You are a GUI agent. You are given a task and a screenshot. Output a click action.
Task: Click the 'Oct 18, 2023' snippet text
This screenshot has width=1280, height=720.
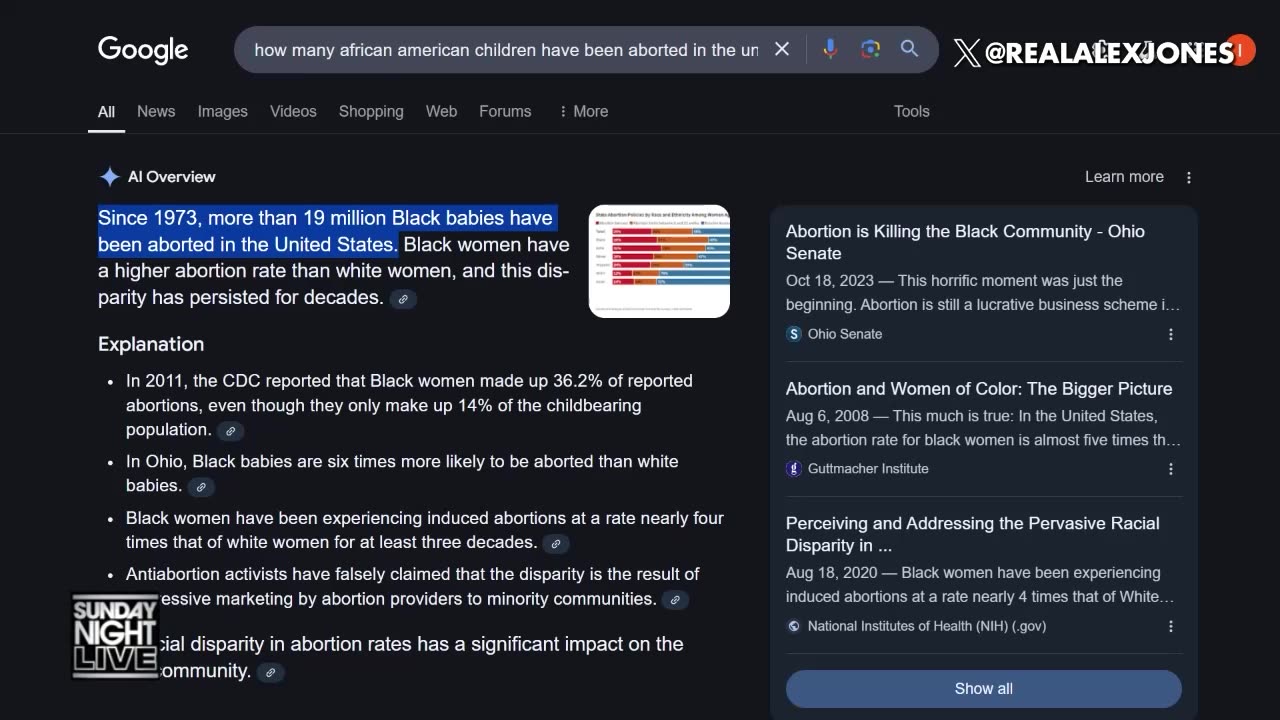pyautogui.click(x=983, y=293)
